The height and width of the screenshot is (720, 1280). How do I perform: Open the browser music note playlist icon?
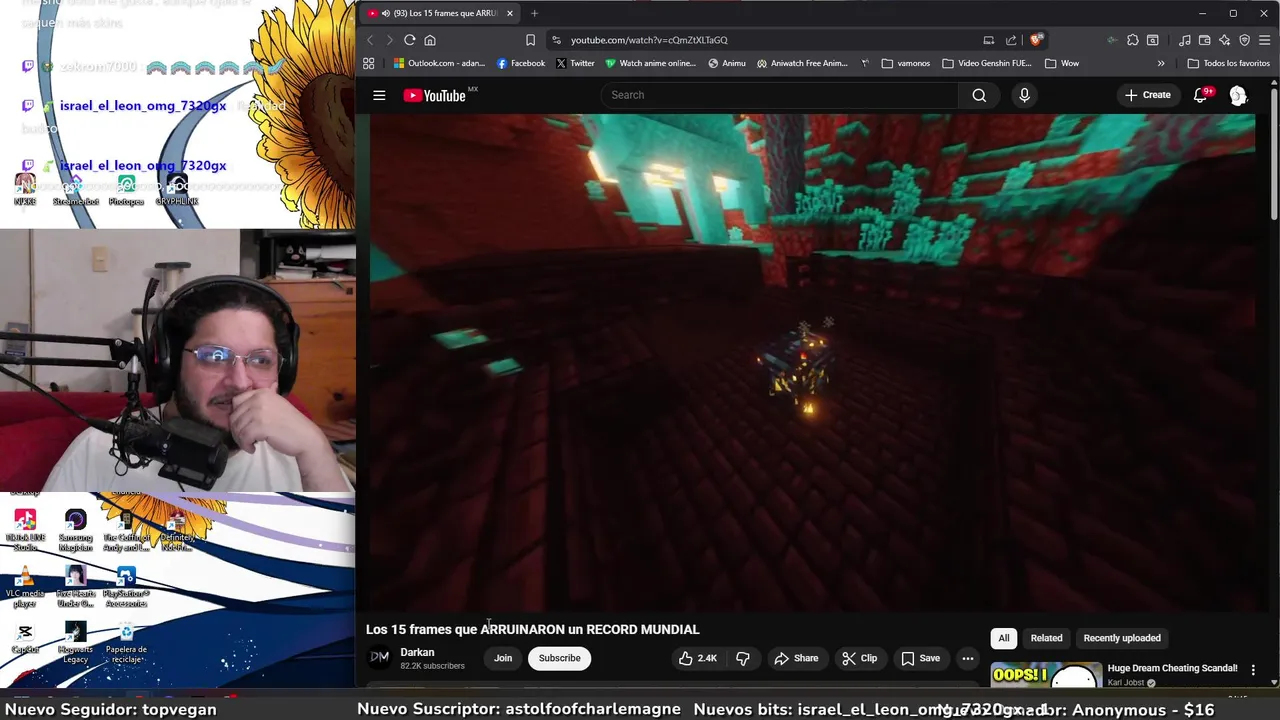coord(1185,40)
